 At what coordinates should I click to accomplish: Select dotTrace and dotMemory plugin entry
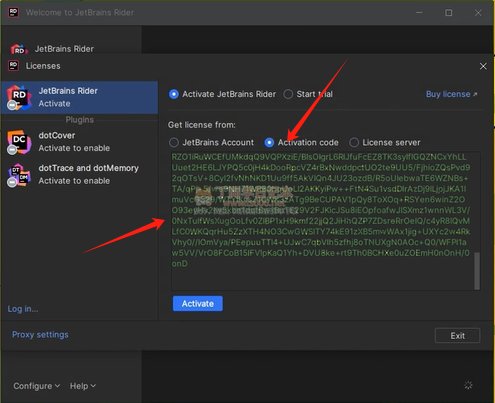tap(80, 175)
